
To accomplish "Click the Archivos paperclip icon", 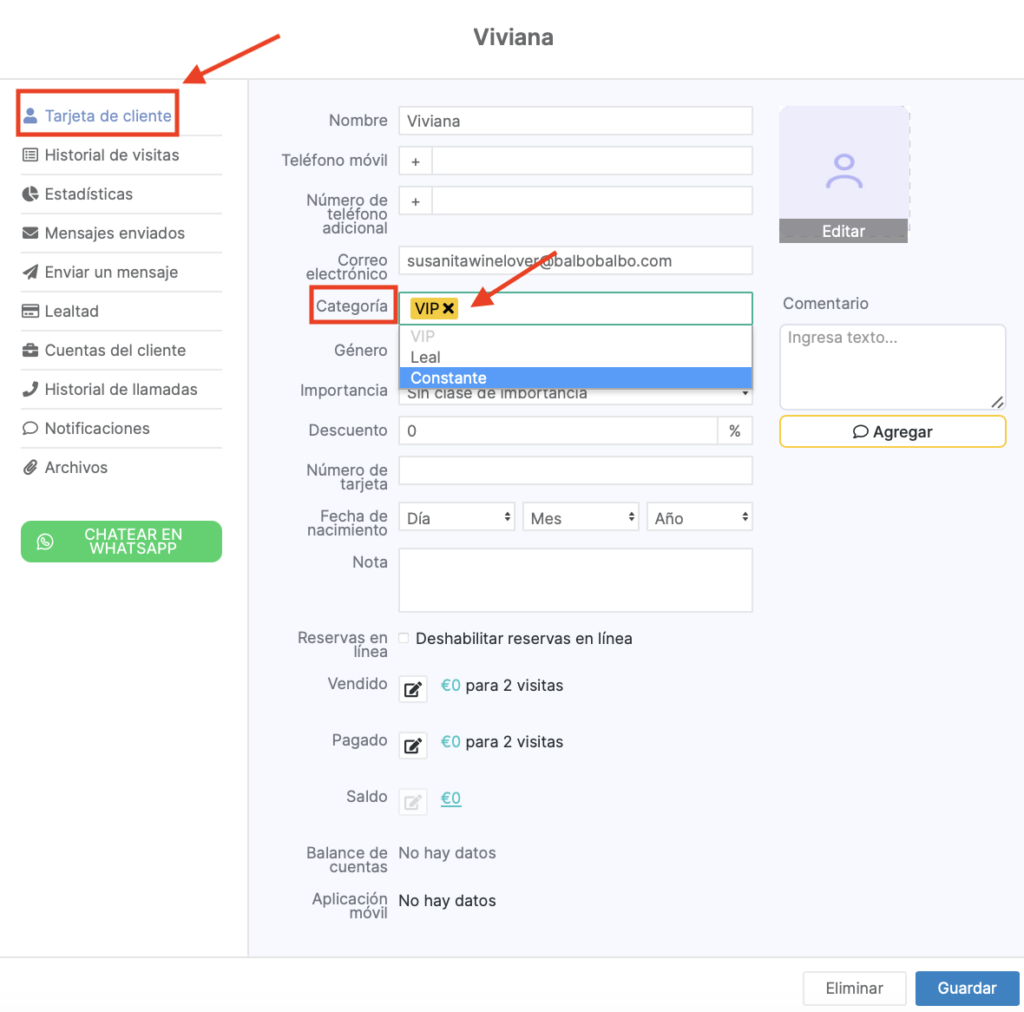I will [30, 467].
